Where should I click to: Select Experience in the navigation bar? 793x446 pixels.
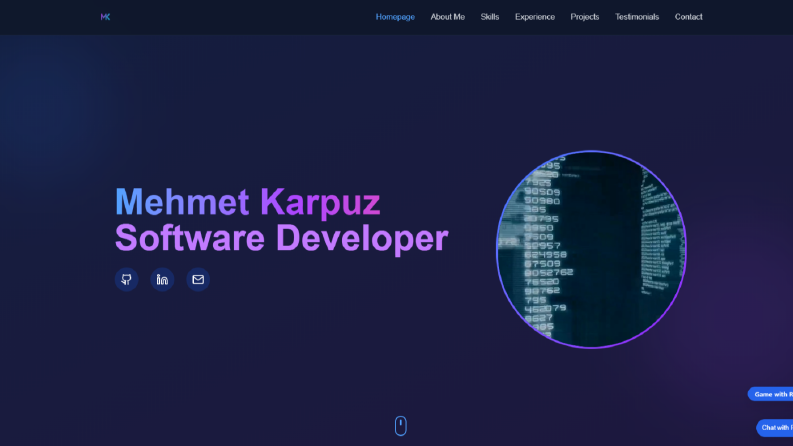tap(535, 17)
